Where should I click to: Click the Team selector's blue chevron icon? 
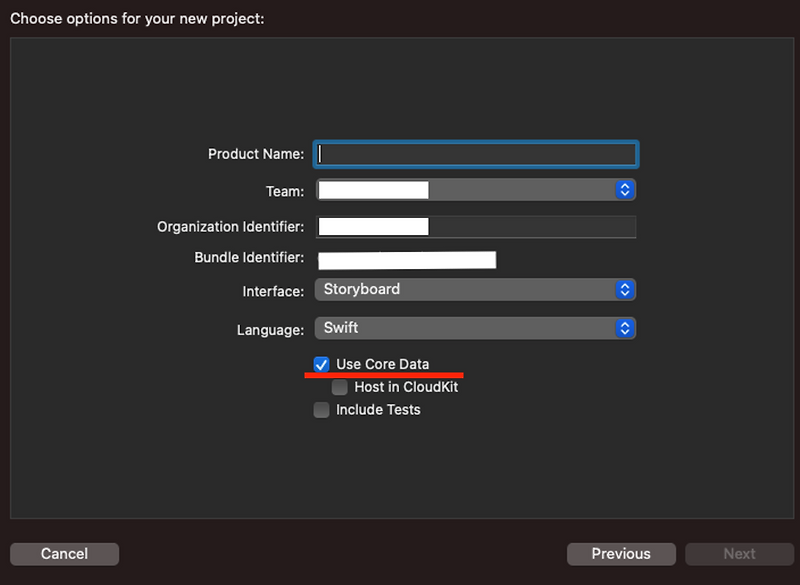(x=625, y=190)
